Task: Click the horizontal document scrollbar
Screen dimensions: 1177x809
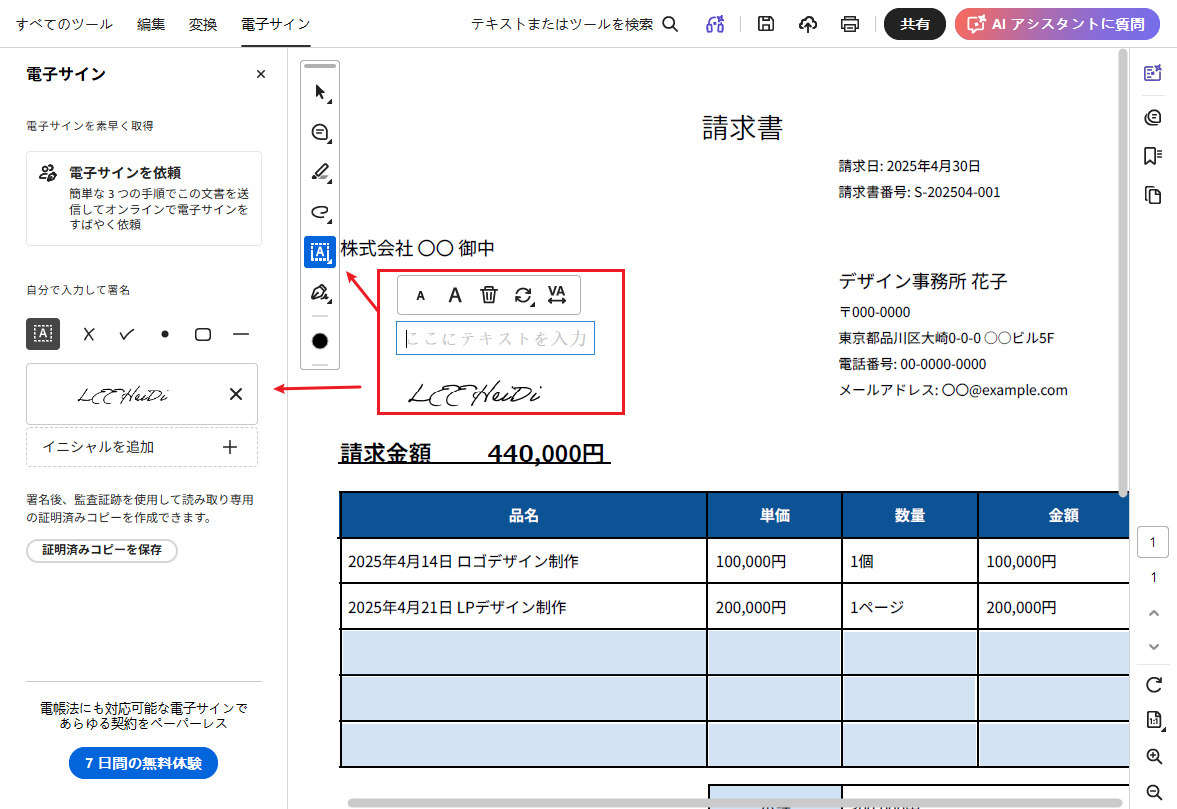Action: pyautogui.click(x=734, y=803)
